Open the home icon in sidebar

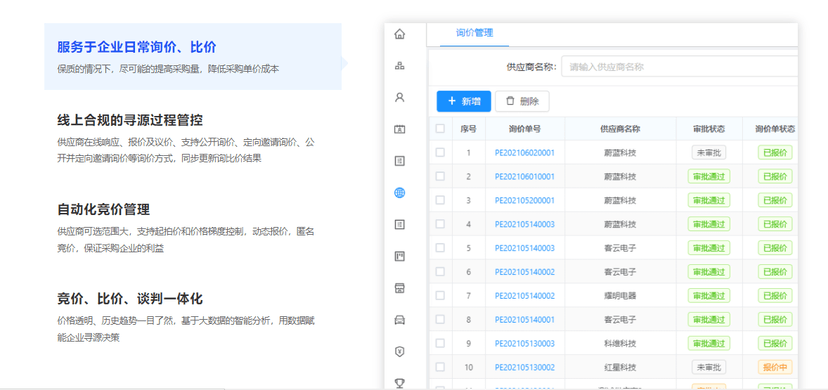point(400,34)
